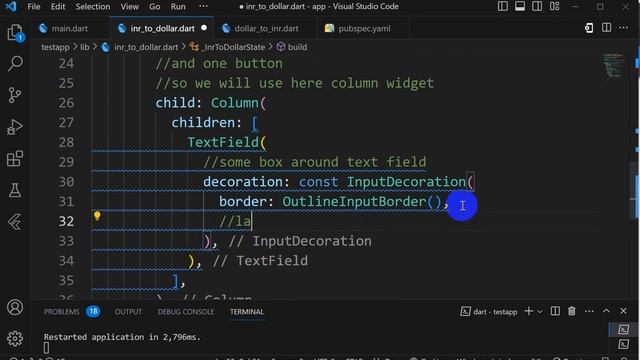Select the top terminal instance icon in list

click(x=623, y=329)
